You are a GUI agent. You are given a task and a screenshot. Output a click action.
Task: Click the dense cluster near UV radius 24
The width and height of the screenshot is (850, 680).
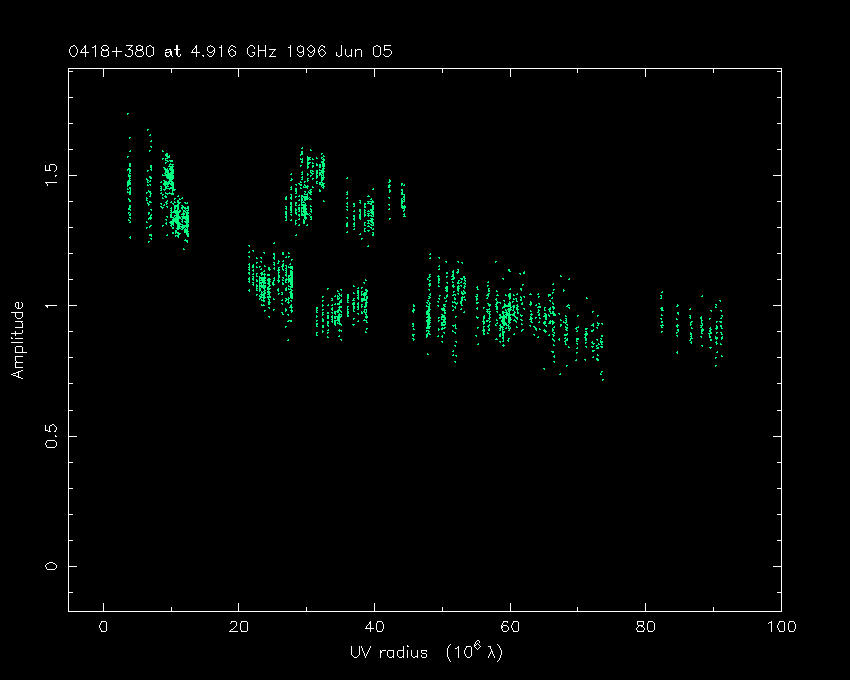pos(264,283)
